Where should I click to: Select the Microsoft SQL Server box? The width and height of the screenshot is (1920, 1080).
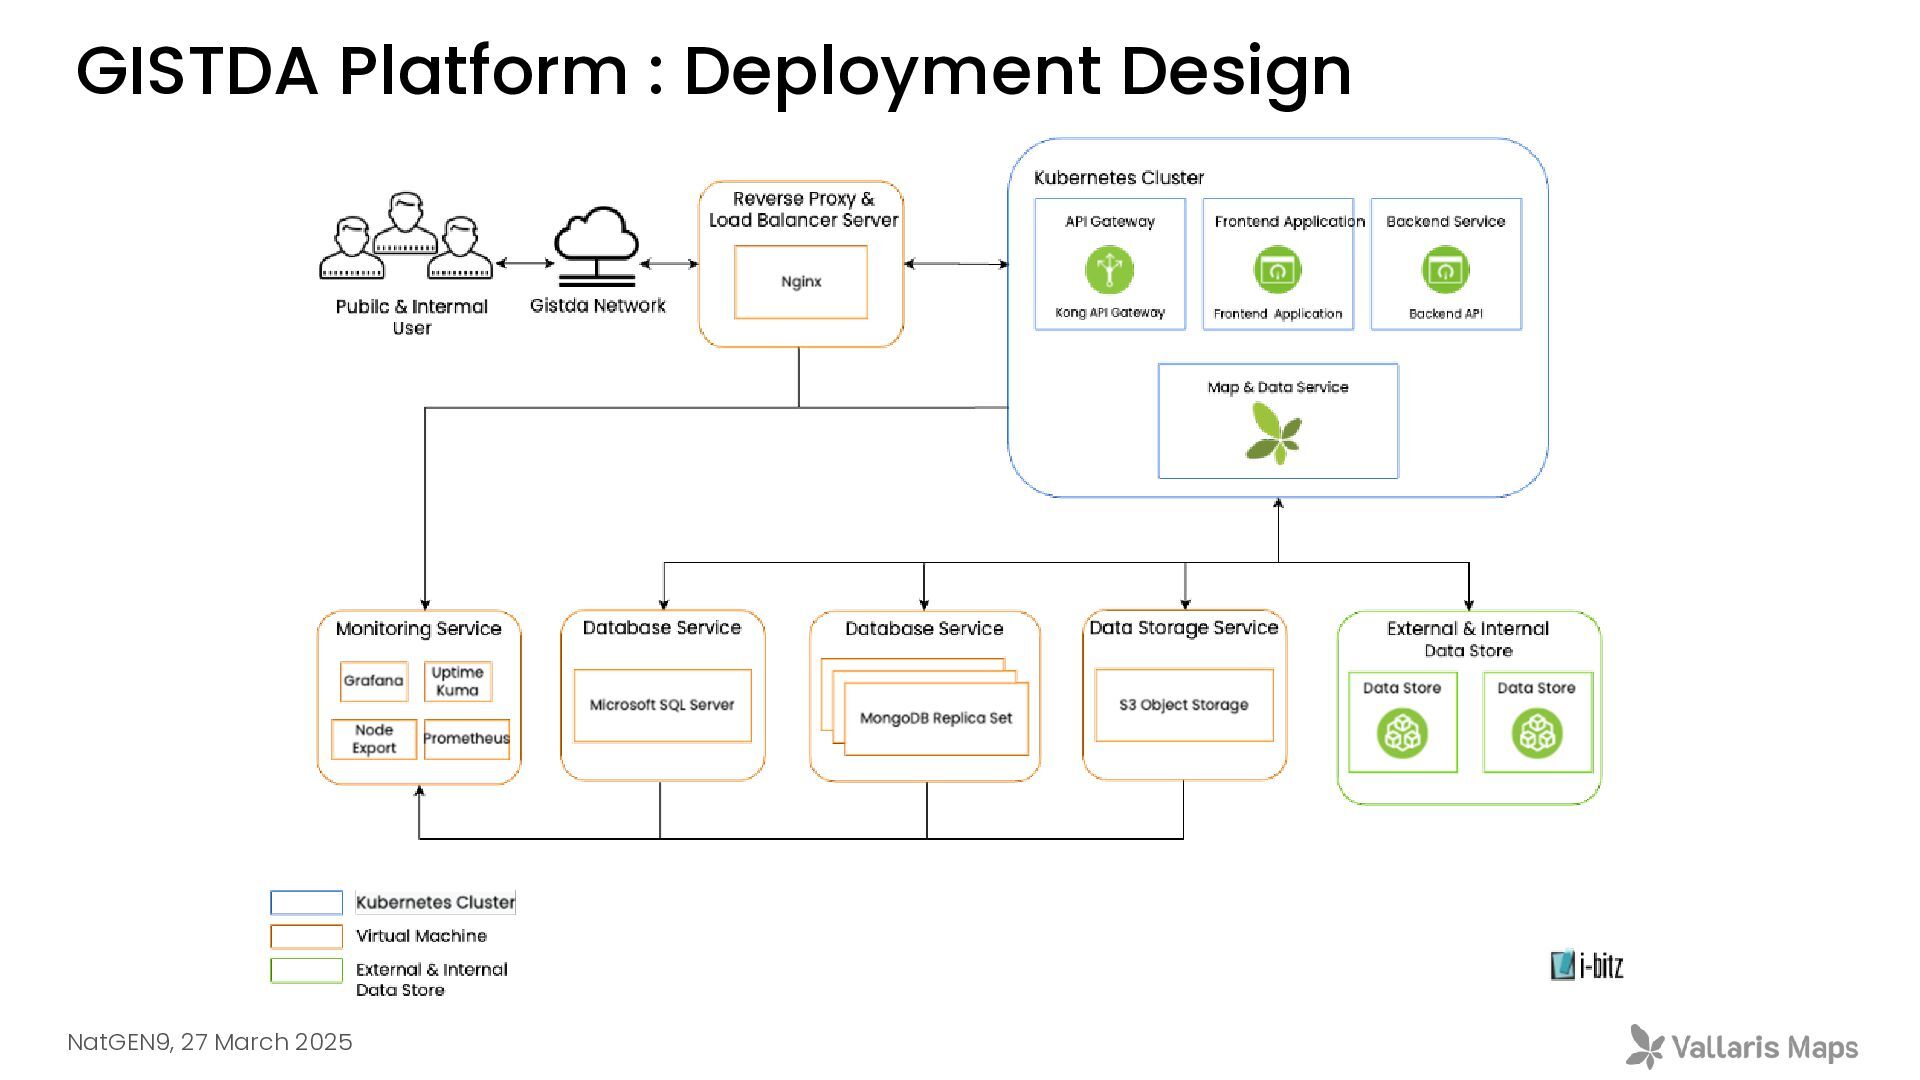click(x=662, y=705)
